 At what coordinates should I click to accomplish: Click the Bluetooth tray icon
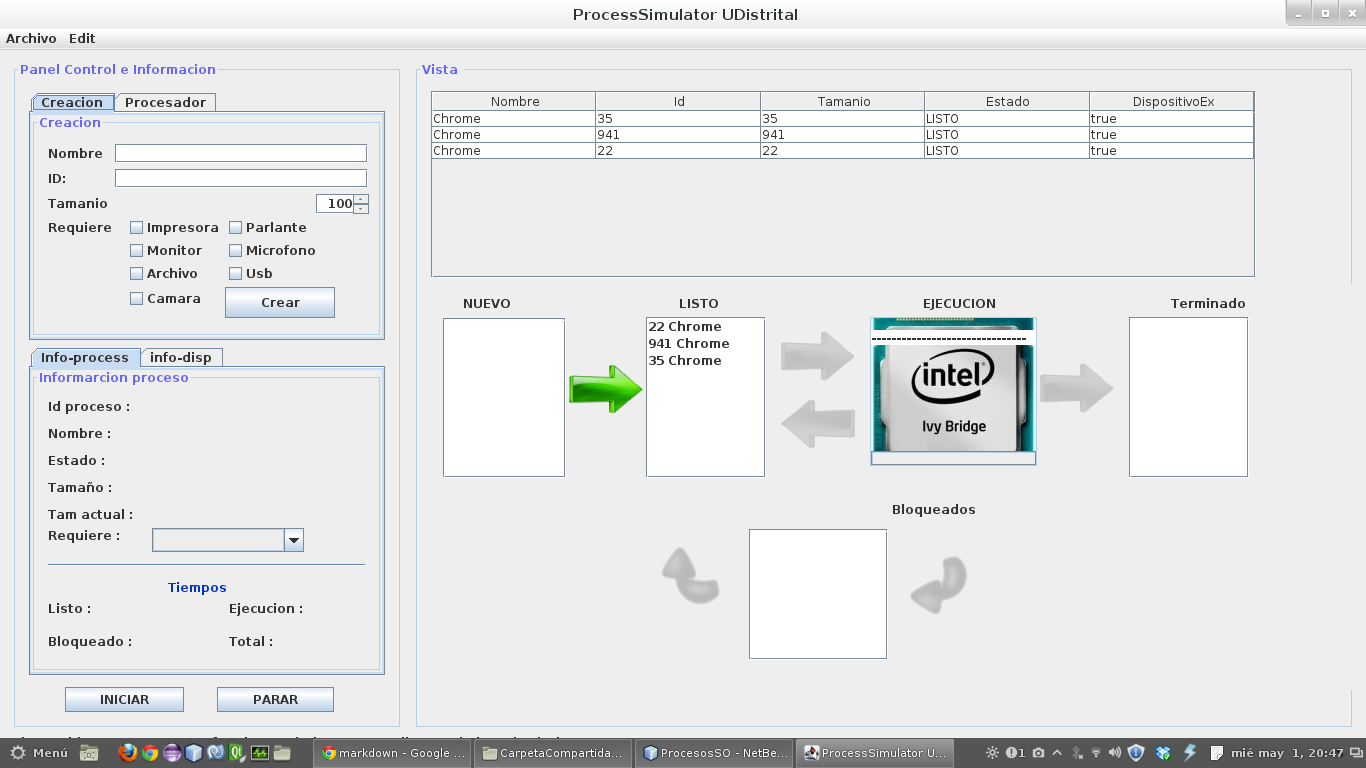[x=1077, y=753]
